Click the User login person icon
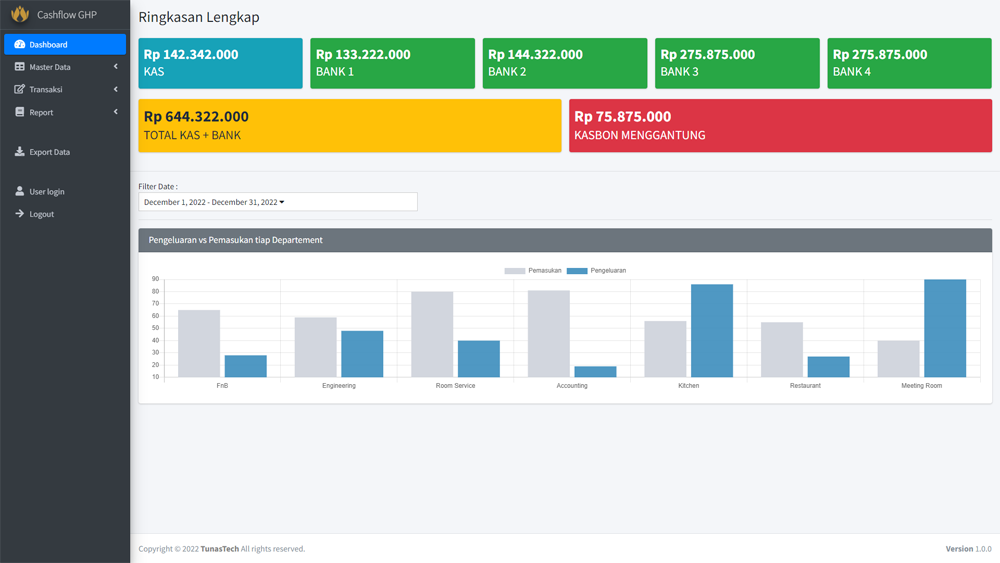 [20, 191]
